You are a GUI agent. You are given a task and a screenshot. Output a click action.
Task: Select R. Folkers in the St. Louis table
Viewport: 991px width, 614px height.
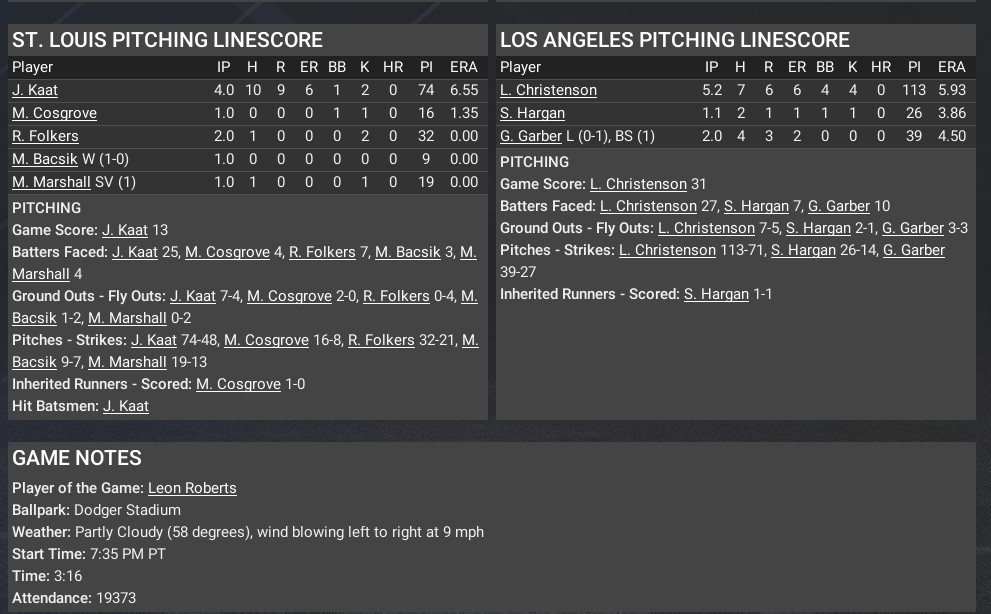(45, 136)
